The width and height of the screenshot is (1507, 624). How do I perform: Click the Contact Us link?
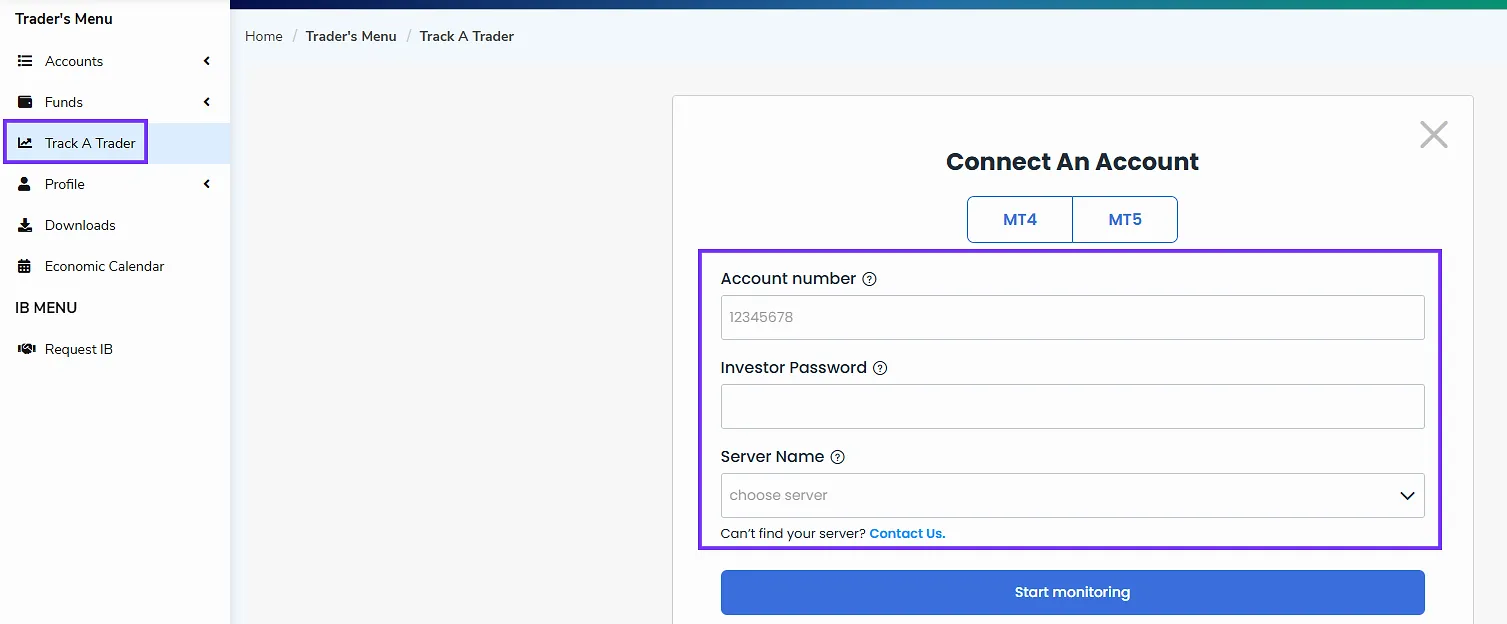click(x=907, y=533)
